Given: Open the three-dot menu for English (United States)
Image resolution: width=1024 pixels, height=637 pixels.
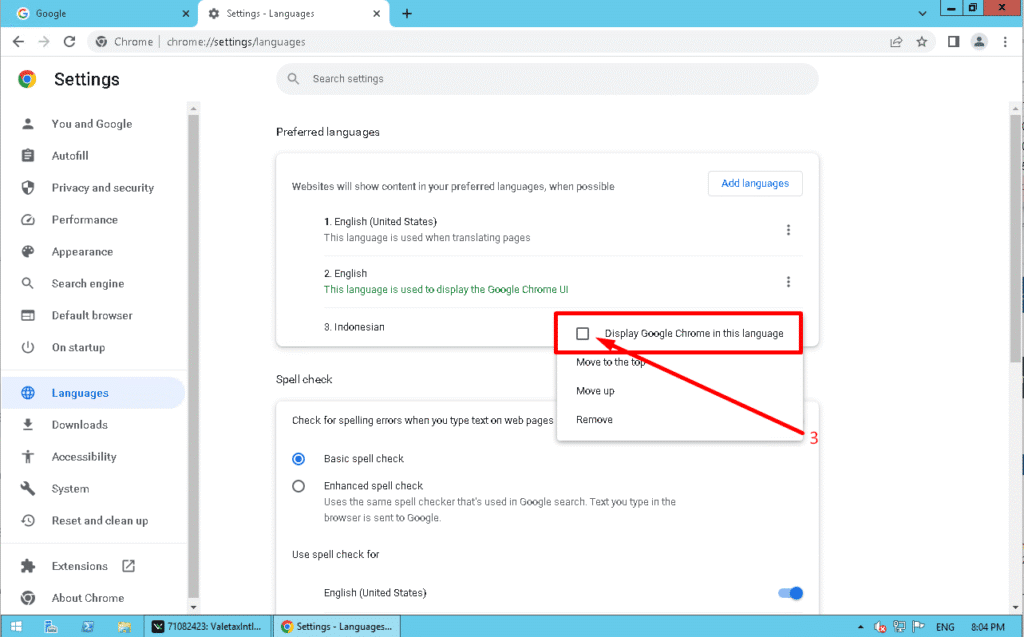Looking at the screenshot, I should point(788,230).
